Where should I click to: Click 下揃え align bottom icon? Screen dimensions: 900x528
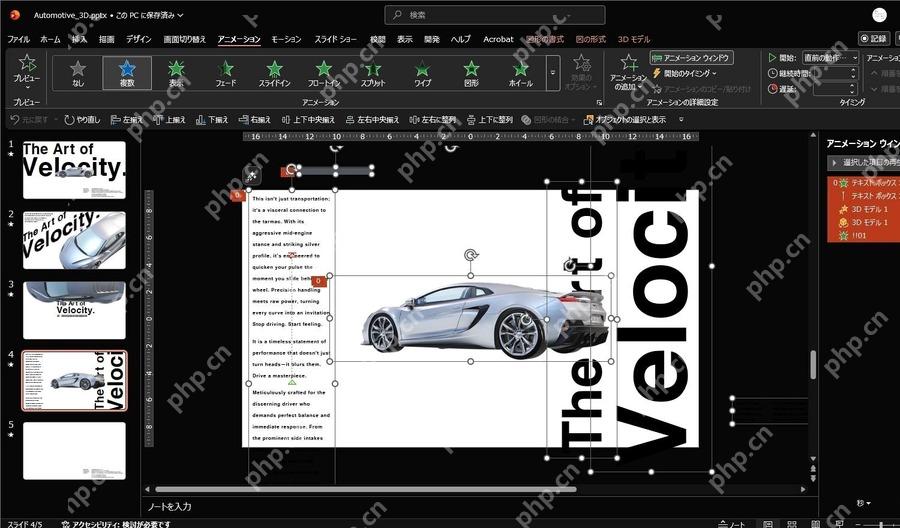[200, 119]
